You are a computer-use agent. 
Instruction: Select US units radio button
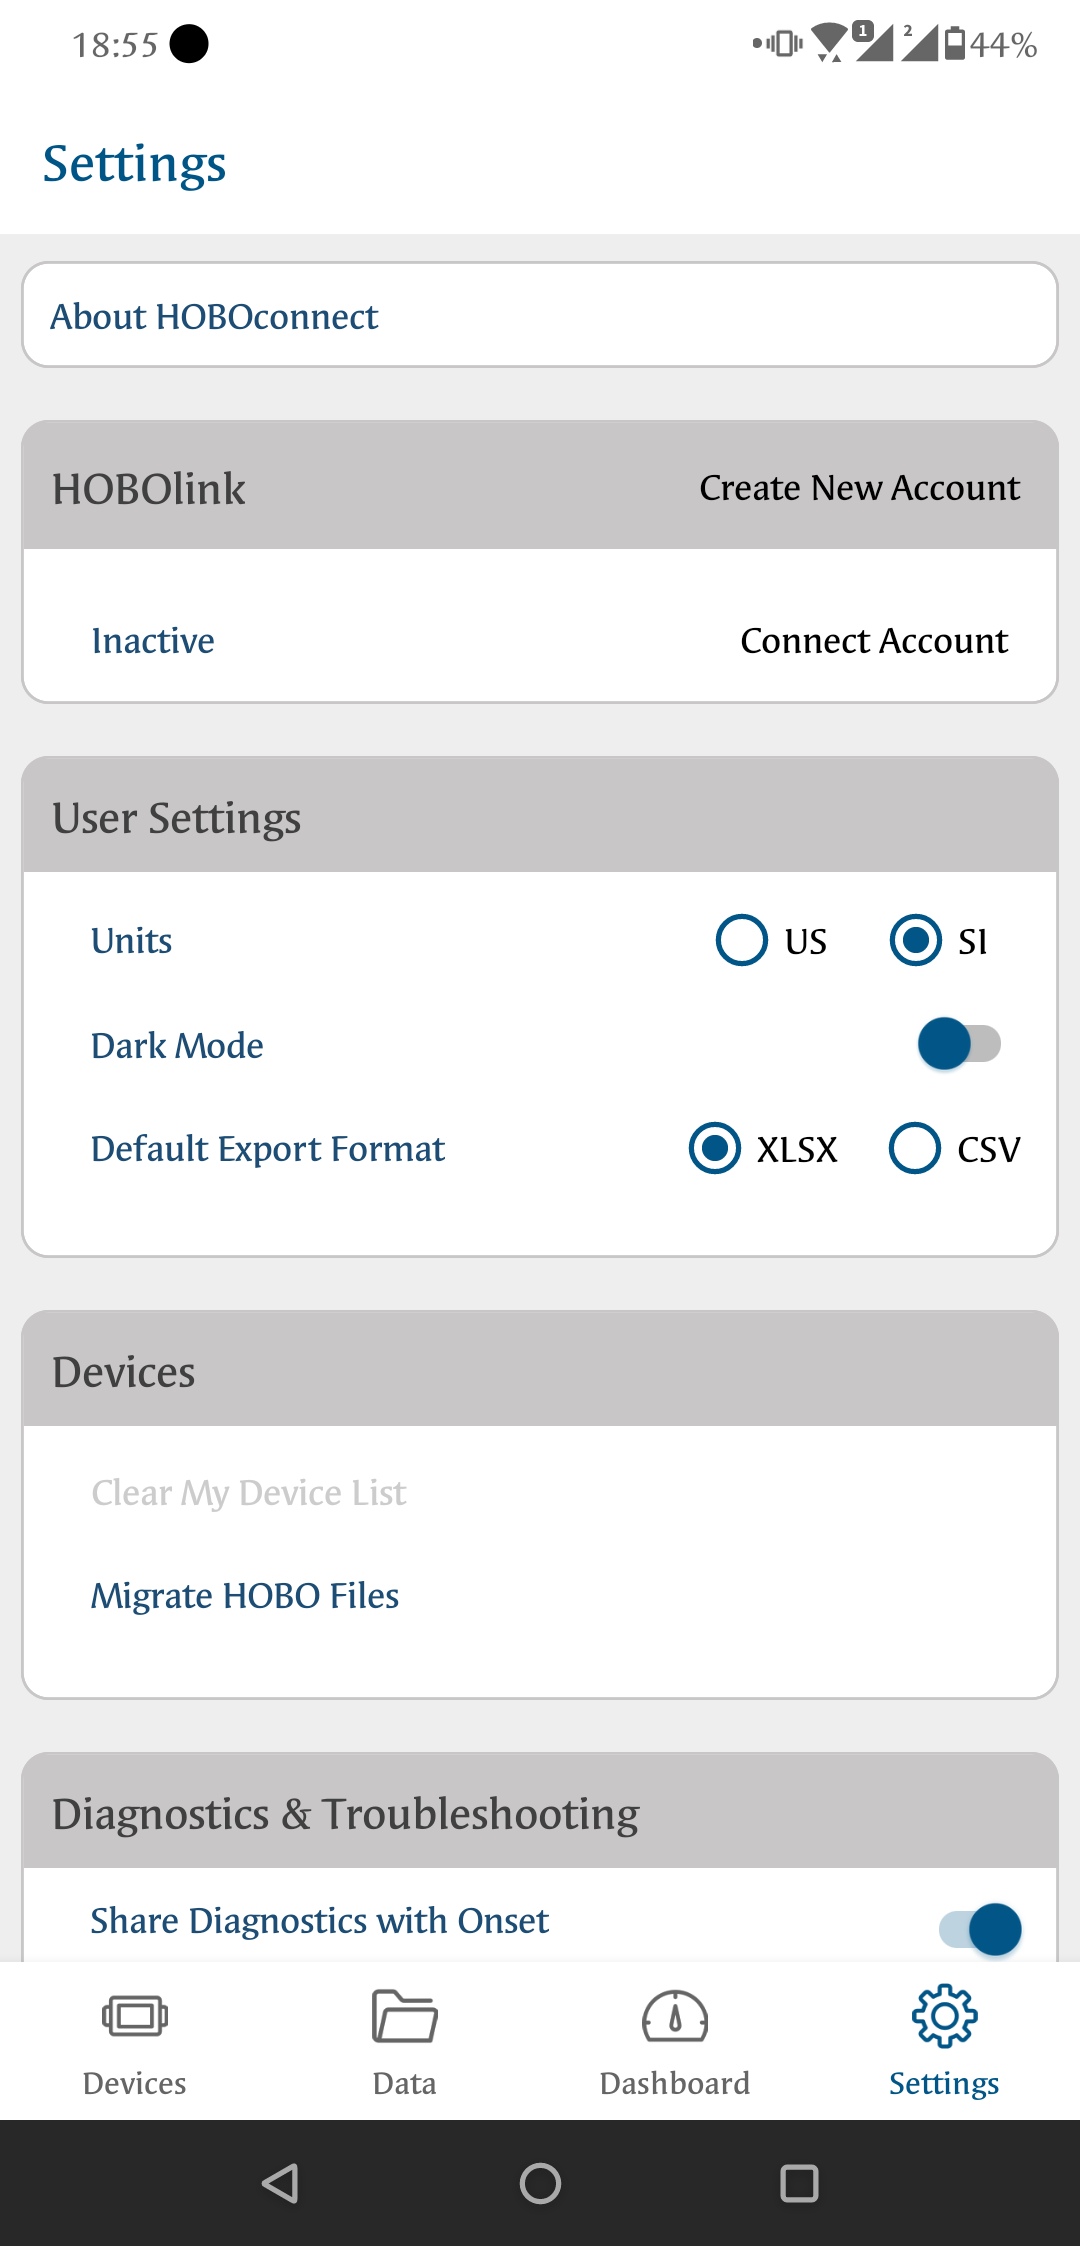coord(742,940)
